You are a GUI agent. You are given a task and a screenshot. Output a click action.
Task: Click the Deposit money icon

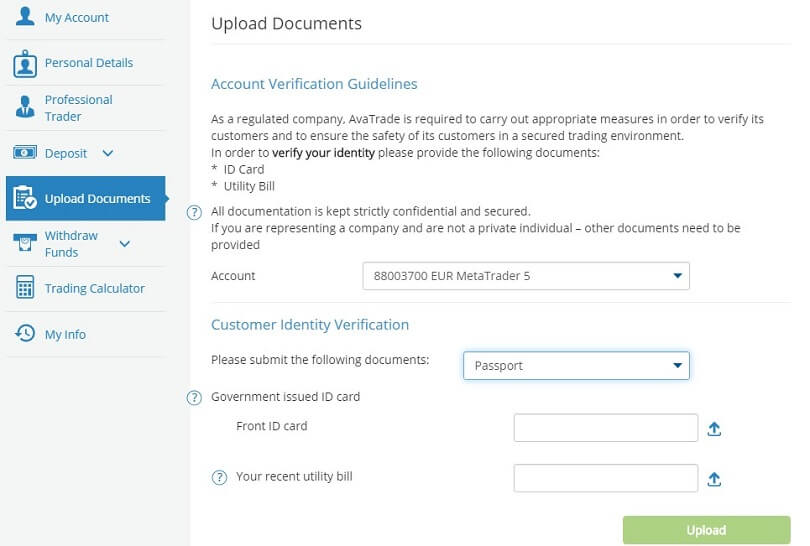[x=25, y=153]
